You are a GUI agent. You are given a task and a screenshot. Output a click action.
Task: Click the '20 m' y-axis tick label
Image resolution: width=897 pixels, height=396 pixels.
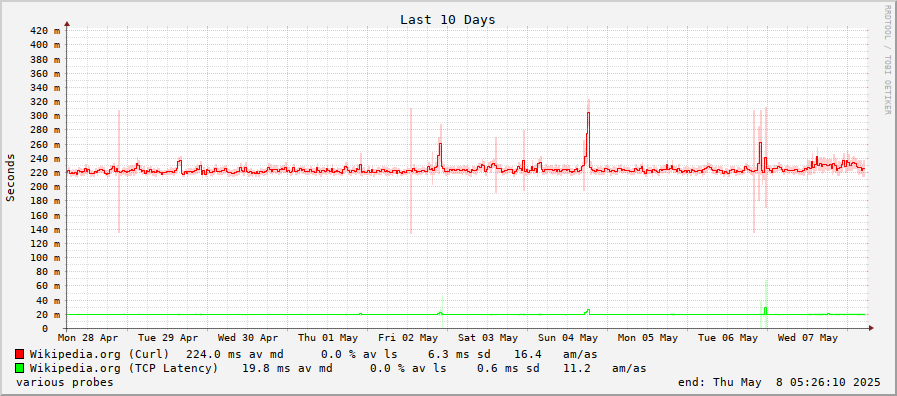tap(48, 314)
